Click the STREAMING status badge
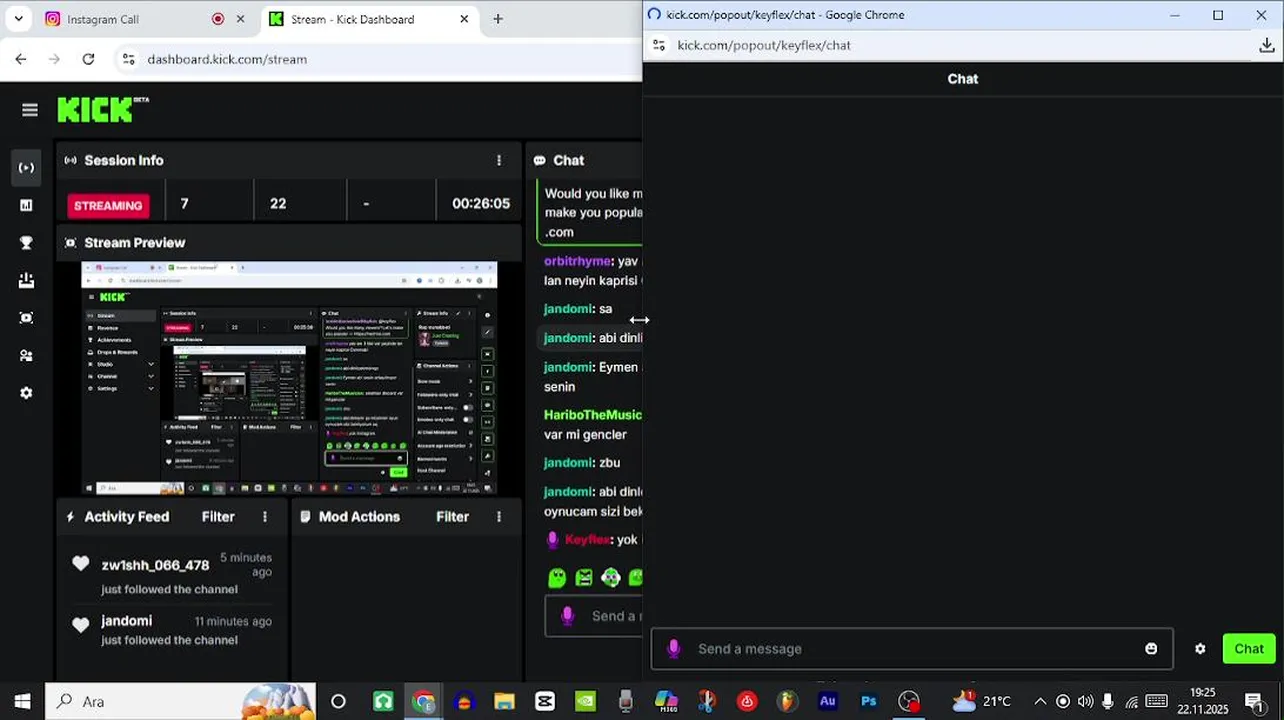The width and height of the screenshot is (1284, 720). [108, 205]
